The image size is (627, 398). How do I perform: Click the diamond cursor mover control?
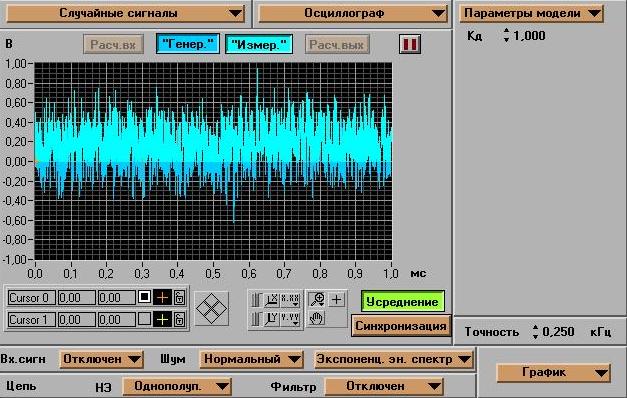coord(212,308)
